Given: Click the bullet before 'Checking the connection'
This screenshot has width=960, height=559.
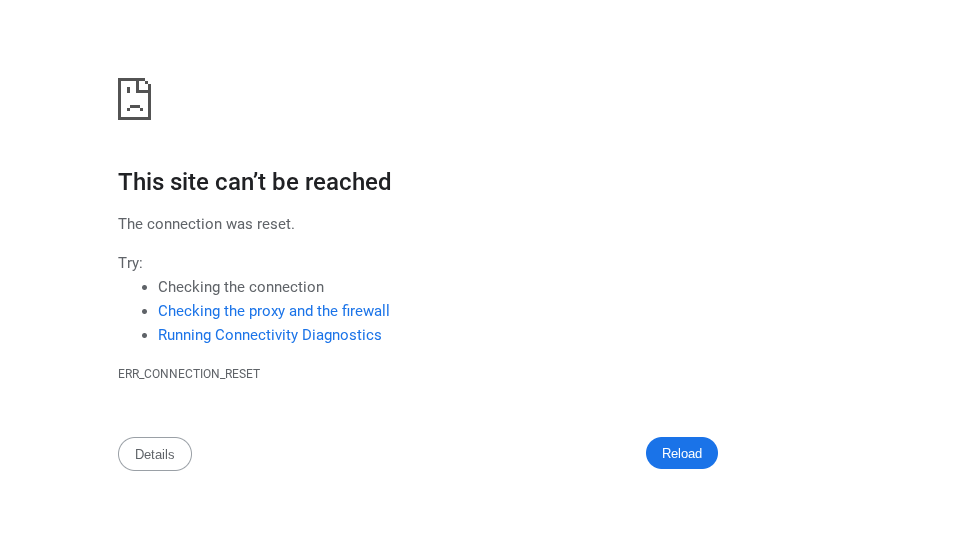Looking at the screenshot, I should pos(145,287).
